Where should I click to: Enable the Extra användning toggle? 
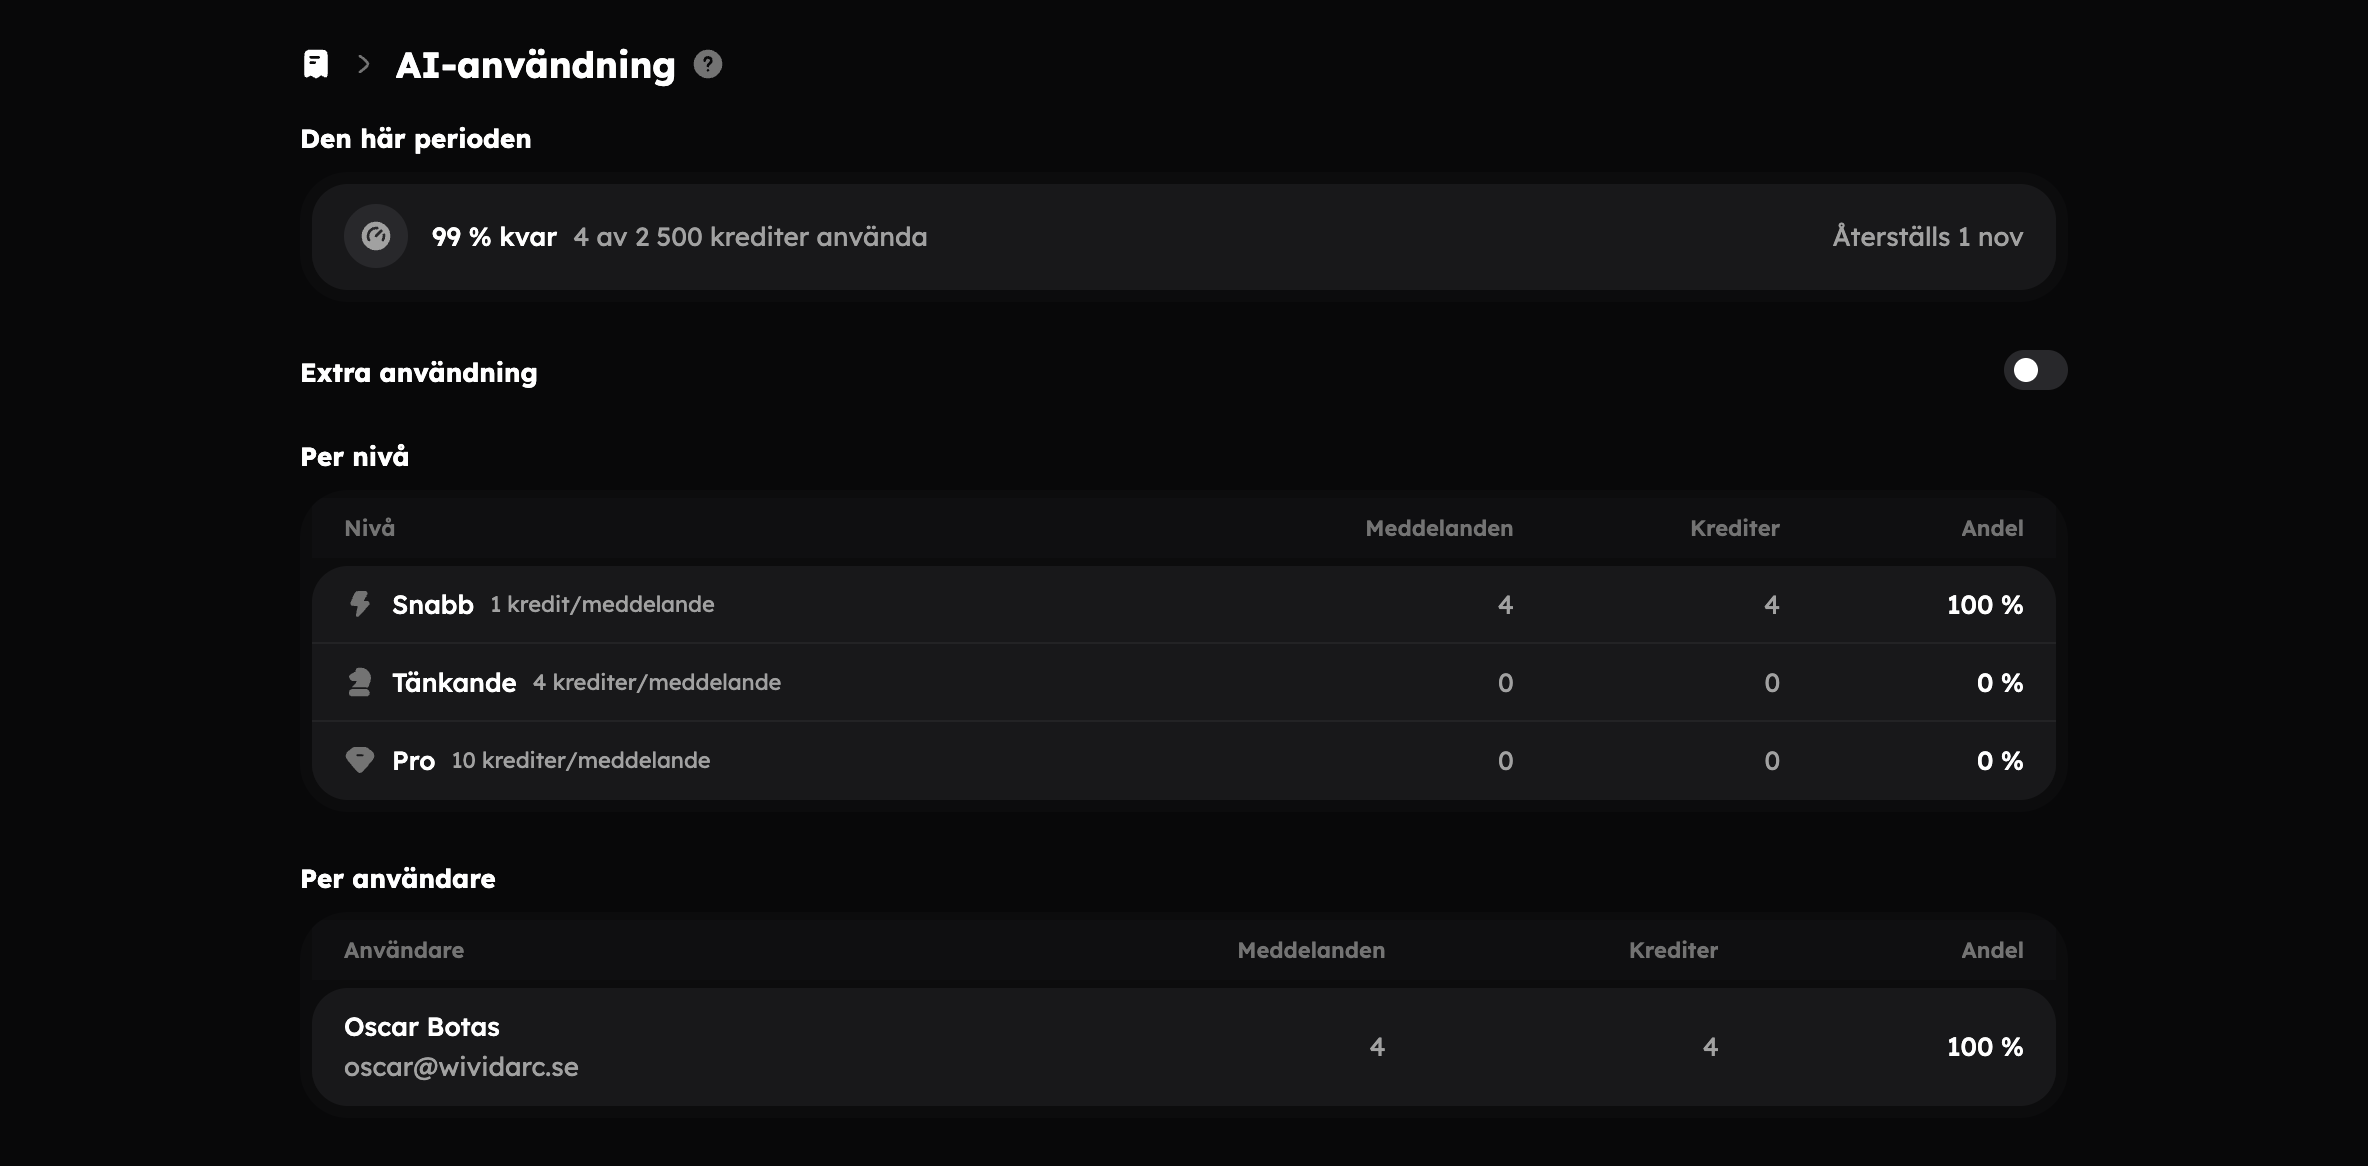2035,370
